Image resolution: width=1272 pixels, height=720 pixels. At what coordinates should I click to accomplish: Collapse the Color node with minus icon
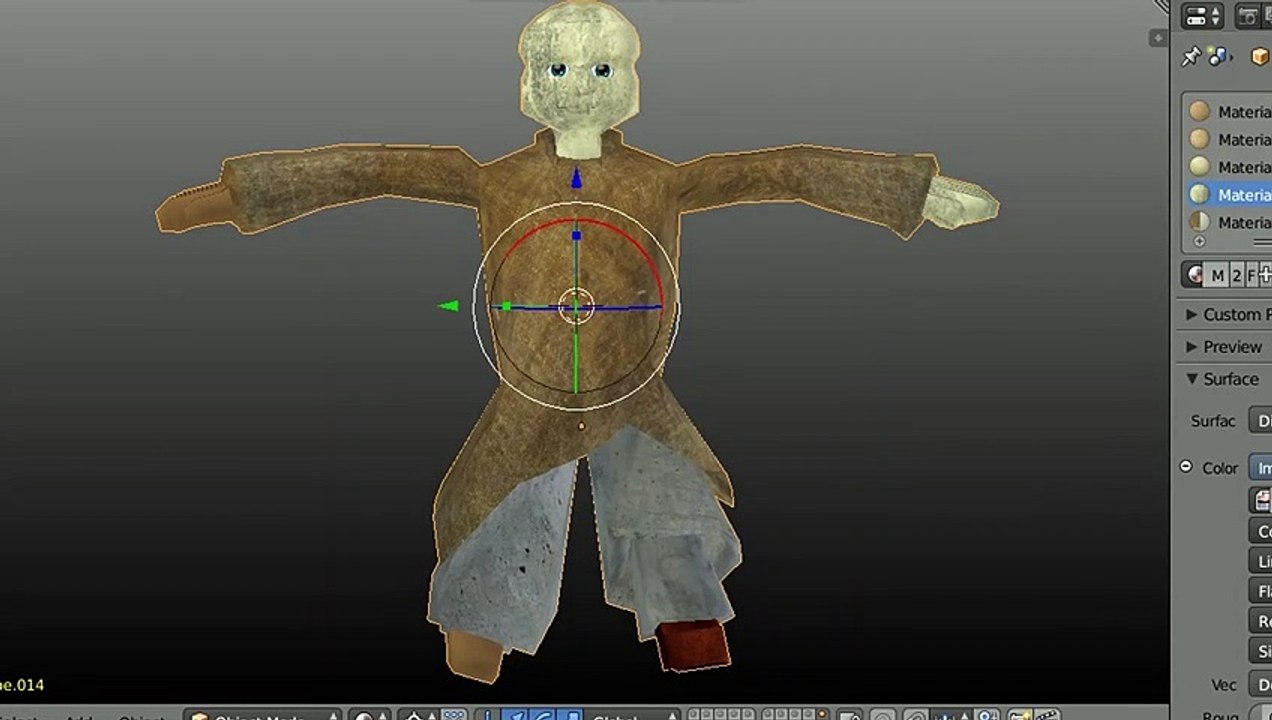1186,467
